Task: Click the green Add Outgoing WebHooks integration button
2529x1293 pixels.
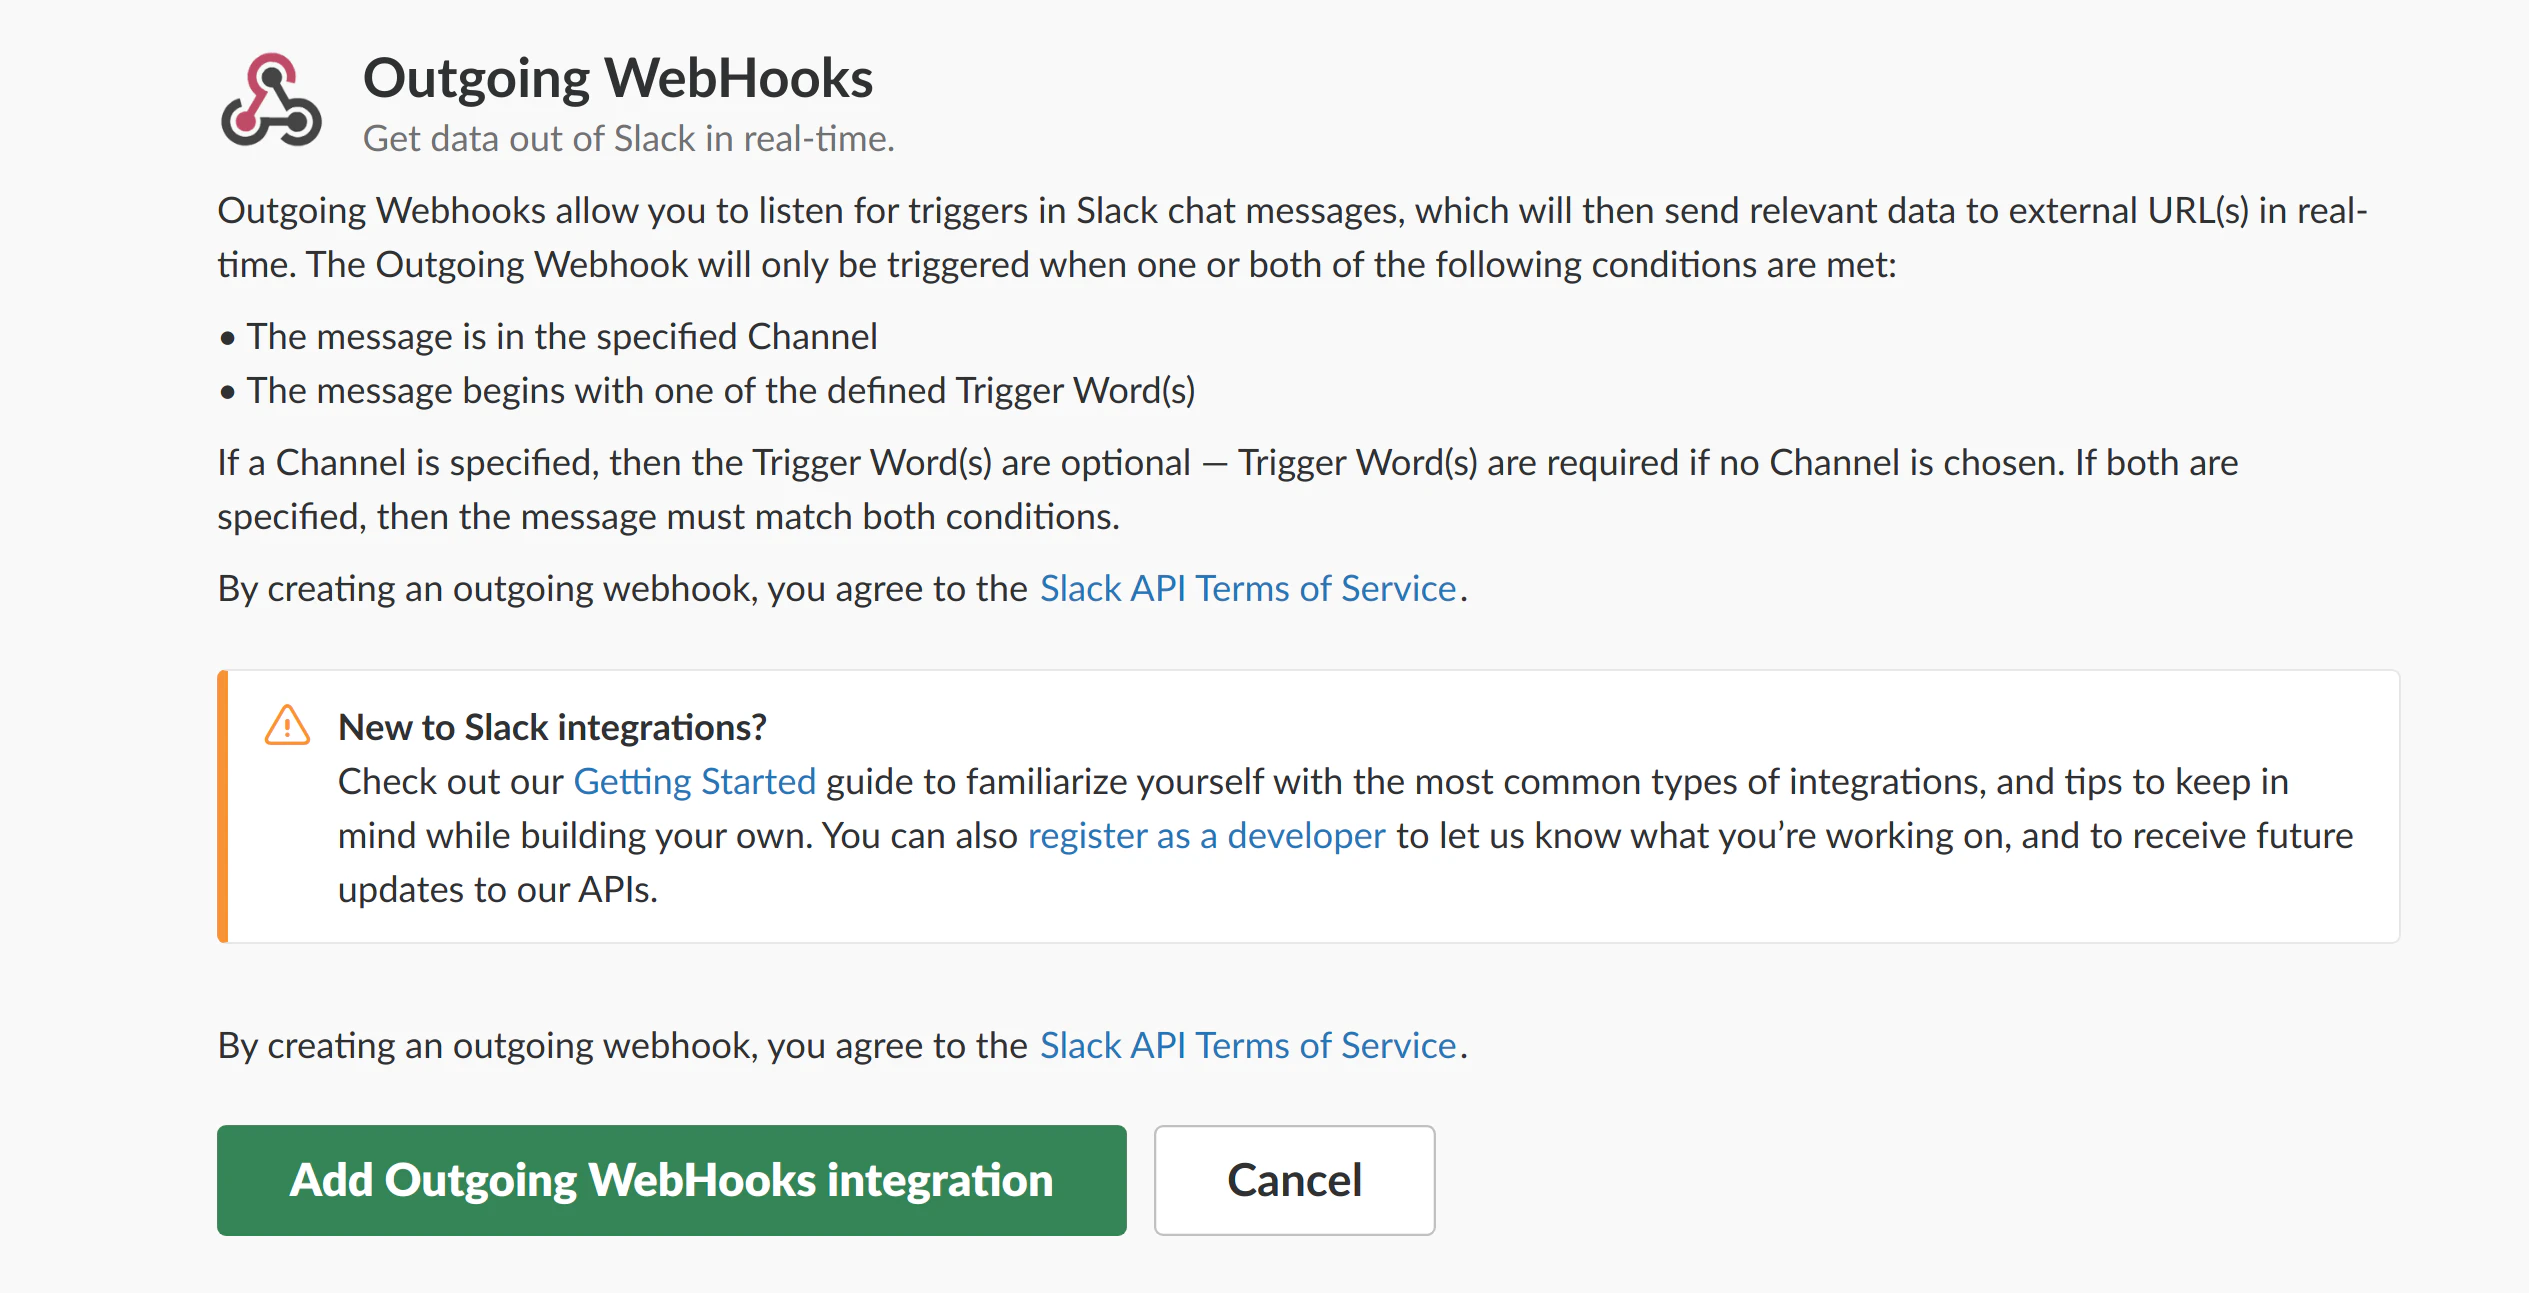Action: point(671,1180)
